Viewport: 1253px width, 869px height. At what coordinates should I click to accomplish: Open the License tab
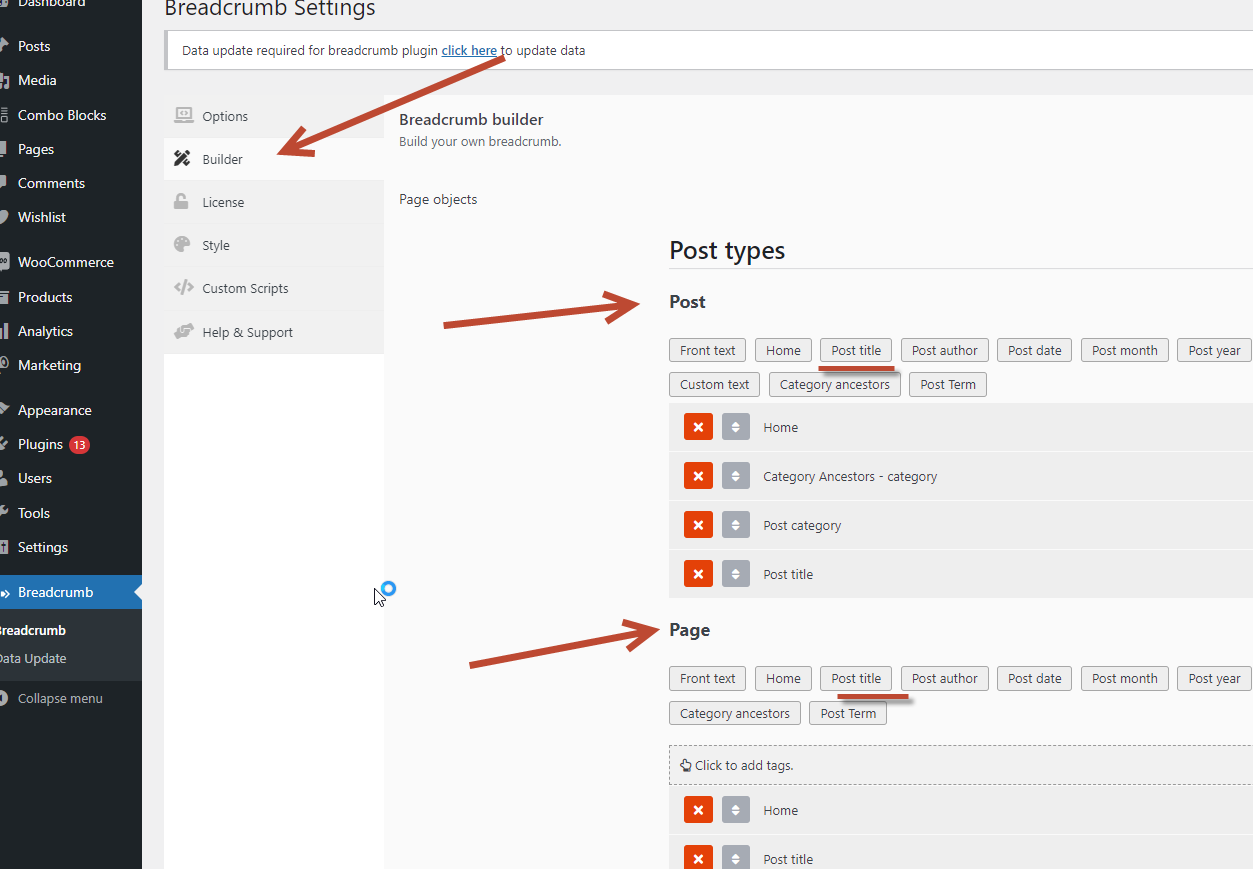274,202
